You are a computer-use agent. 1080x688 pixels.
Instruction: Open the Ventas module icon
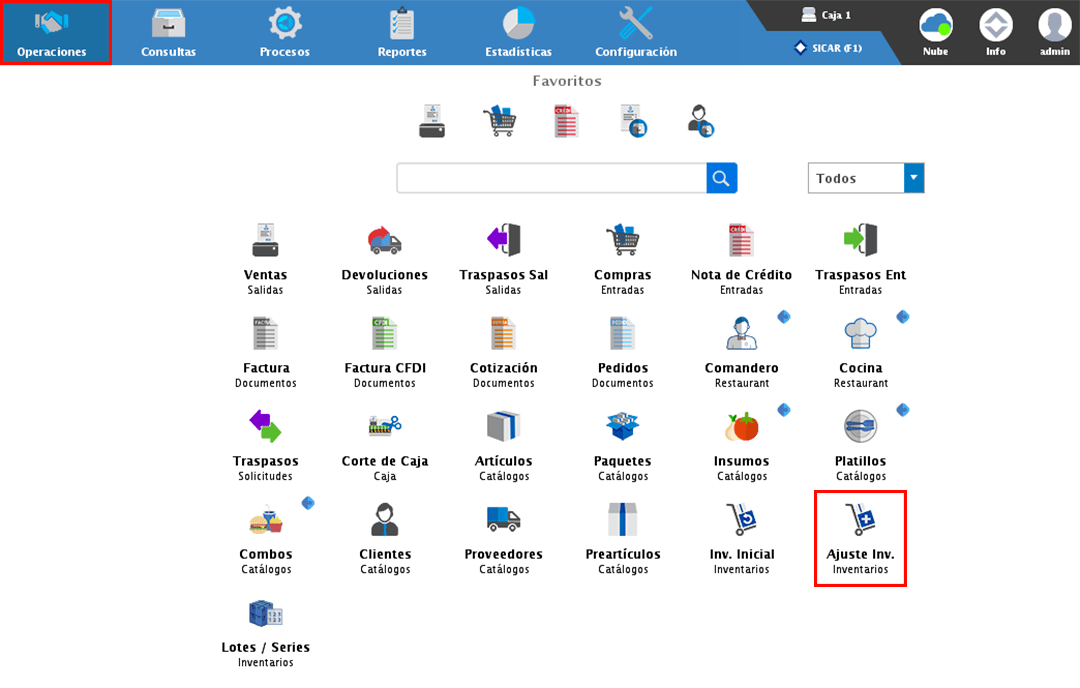[265, 241]
